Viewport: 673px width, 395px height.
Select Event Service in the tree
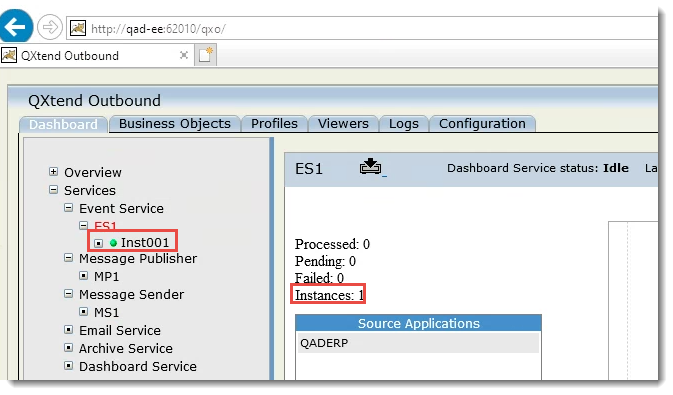(121, 208)
